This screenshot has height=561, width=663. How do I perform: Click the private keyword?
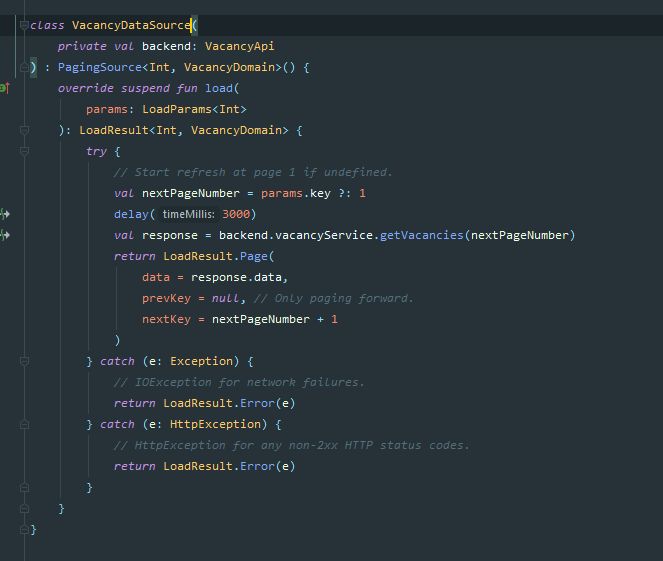point(82,46)
